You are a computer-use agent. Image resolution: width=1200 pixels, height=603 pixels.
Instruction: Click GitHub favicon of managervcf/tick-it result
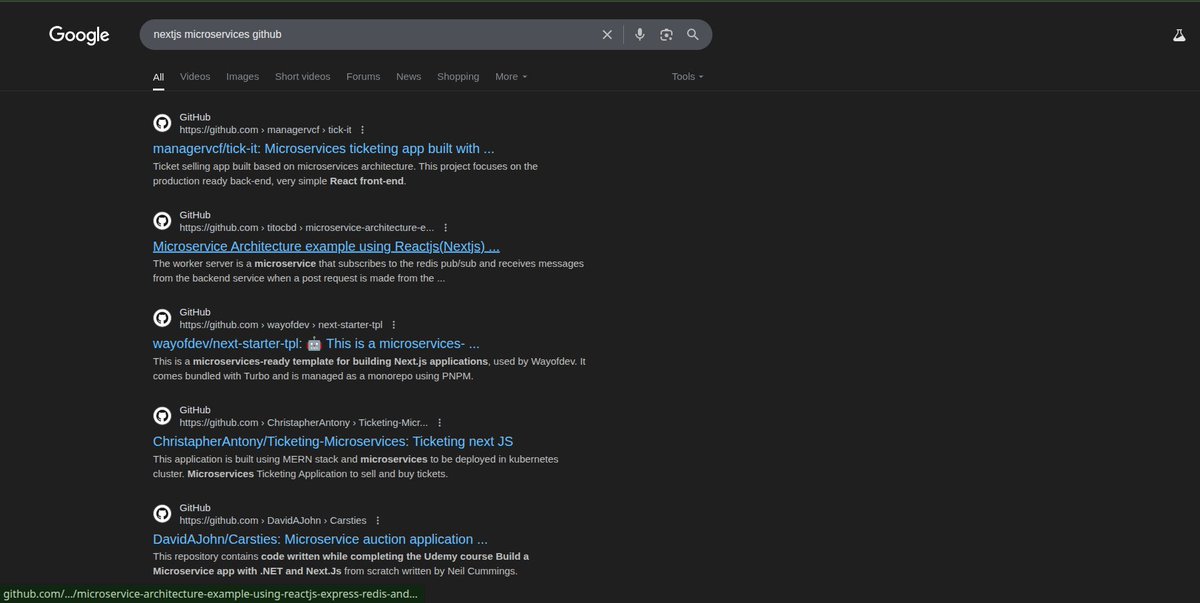click(x=162, y=123)
